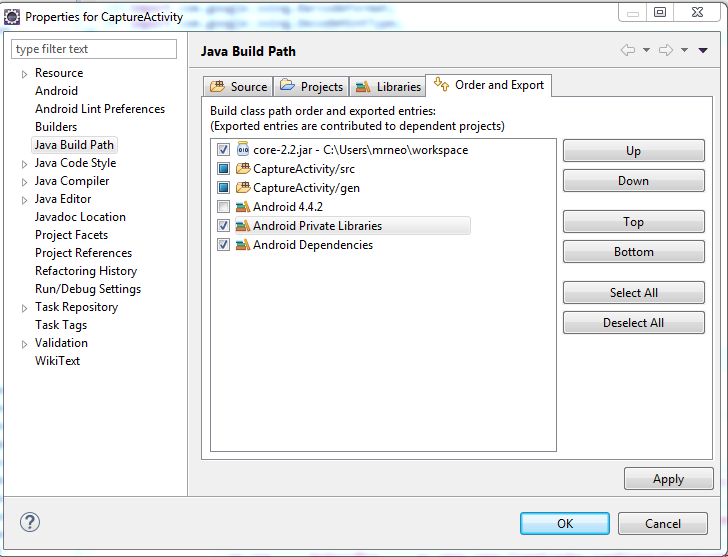Focus the type filter text field
Viewport: 728px width, 557px height.
(x=94, y=49)
